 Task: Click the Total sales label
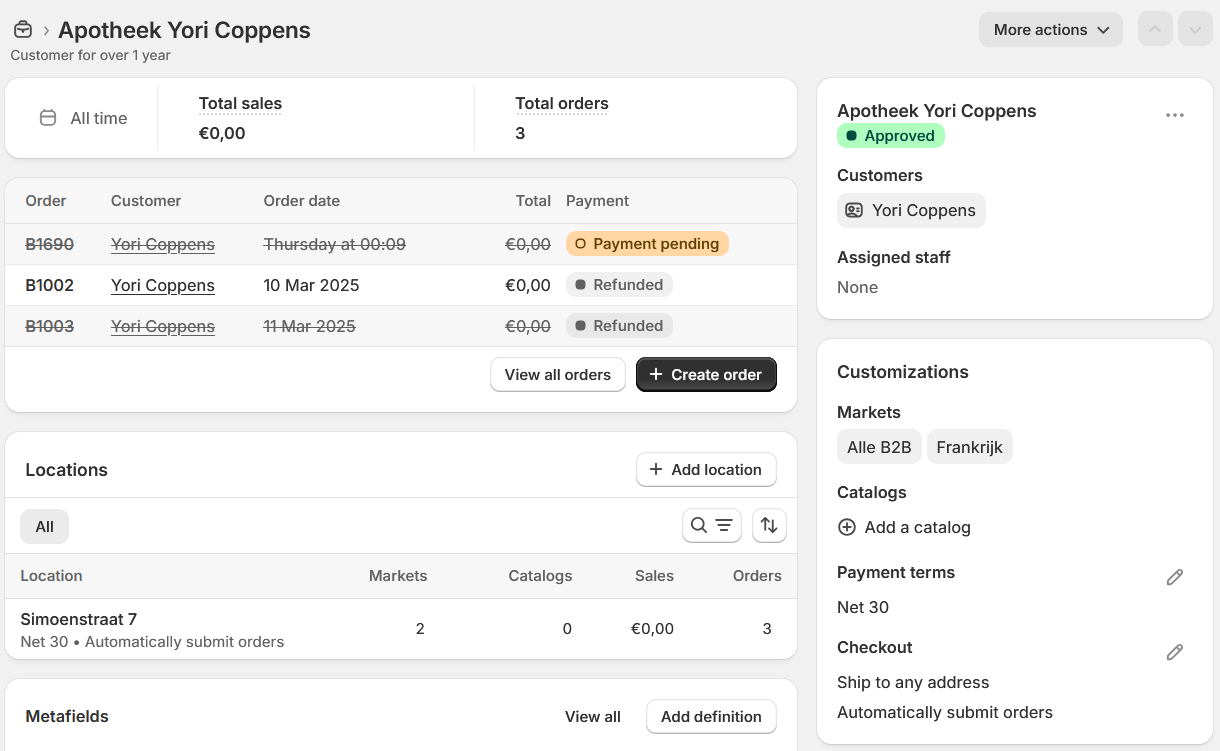coord(240,103)
